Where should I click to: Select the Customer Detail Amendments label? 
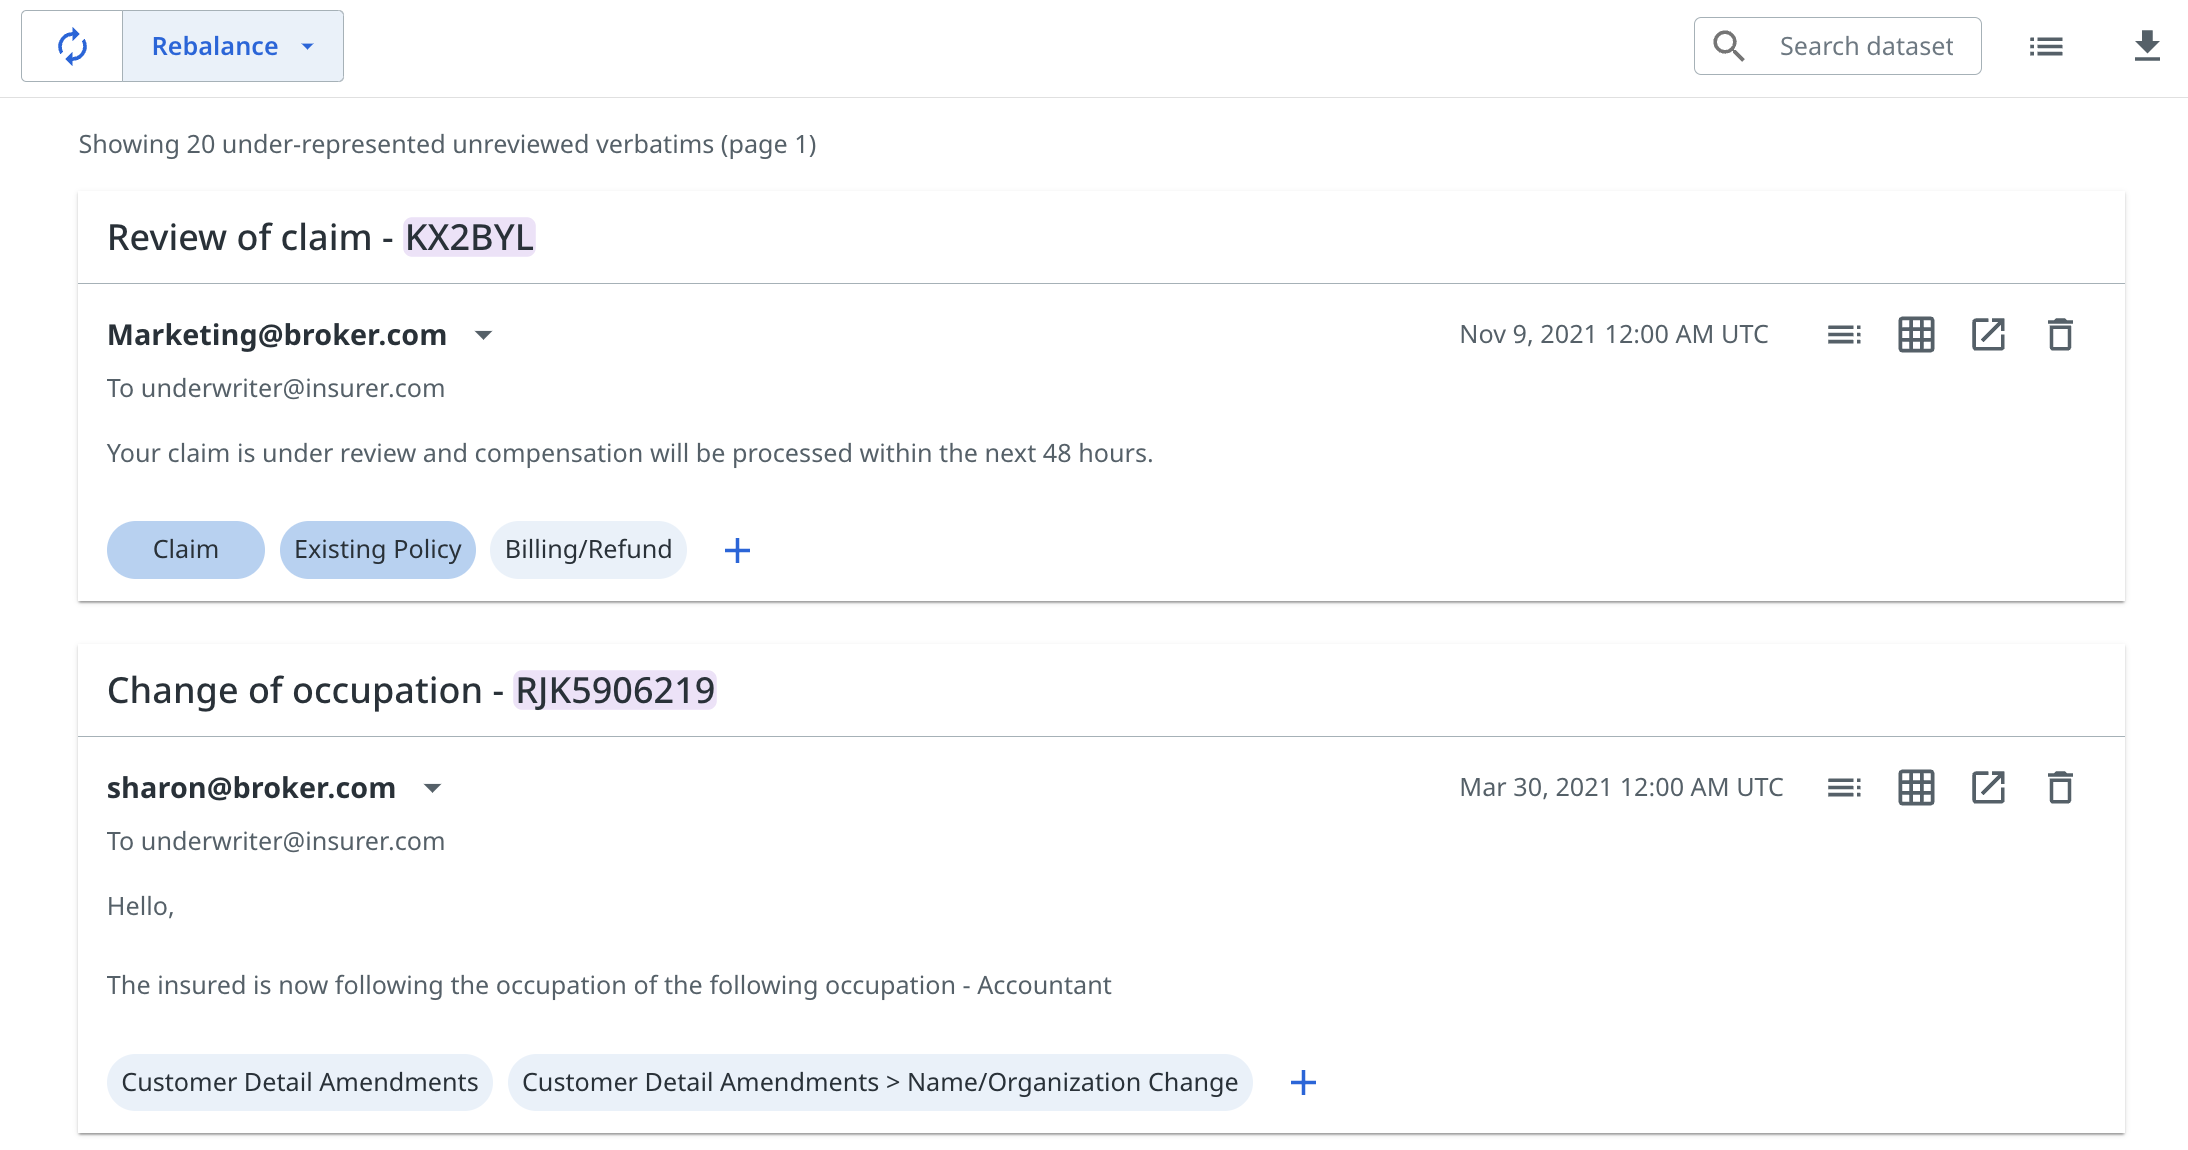[x=299, y=1083]
